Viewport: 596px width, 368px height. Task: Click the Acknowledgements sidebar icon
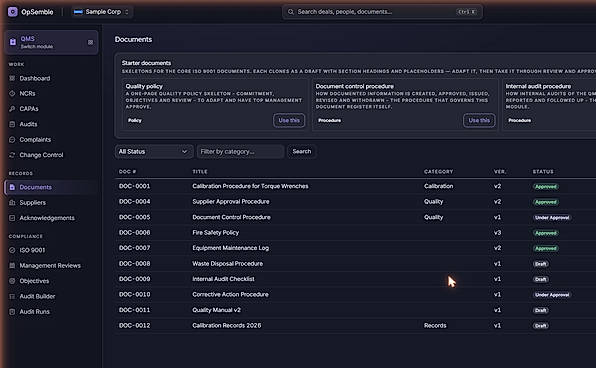[x=12, y=218]
